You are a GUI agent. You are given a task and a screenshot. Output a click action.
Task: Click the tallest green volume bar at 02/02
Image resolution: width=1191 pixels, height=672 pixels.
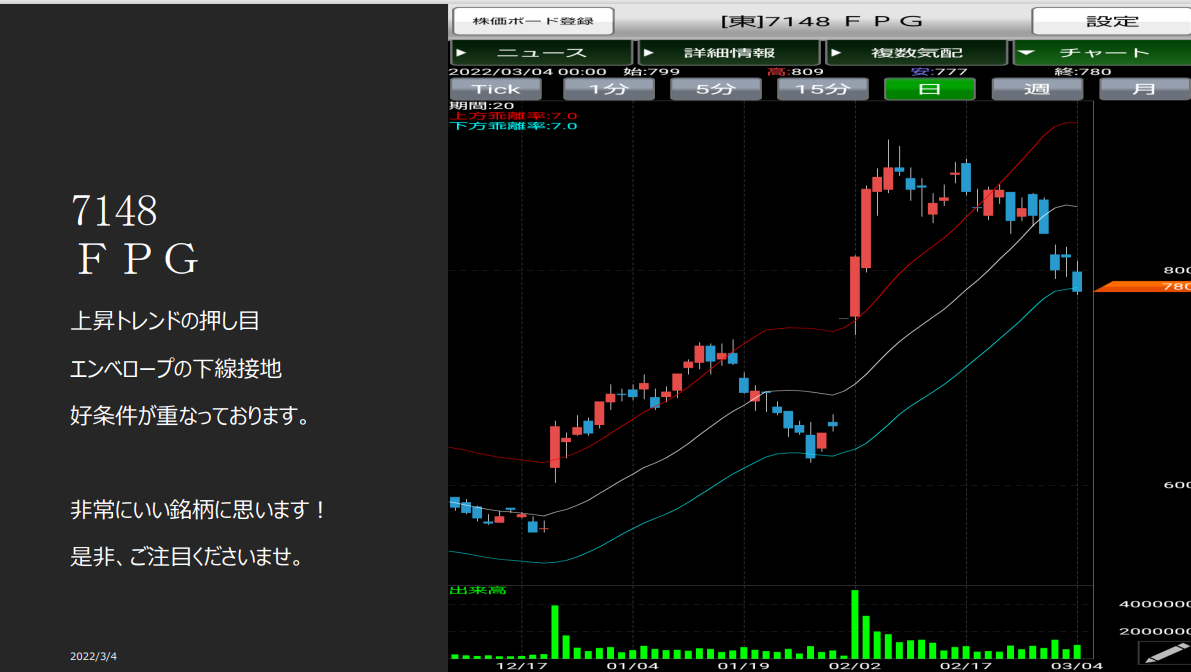(x=855, y=624)
